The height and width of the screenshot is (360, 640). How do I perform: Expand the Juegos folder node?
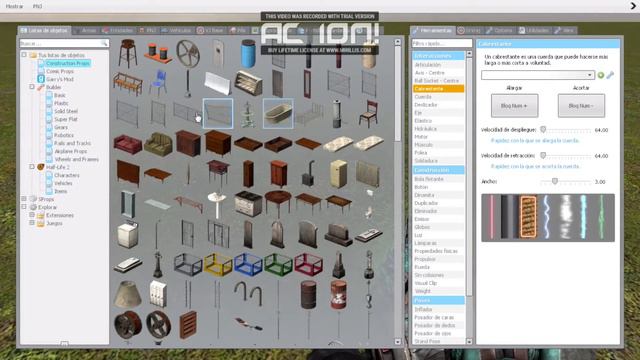32,223
